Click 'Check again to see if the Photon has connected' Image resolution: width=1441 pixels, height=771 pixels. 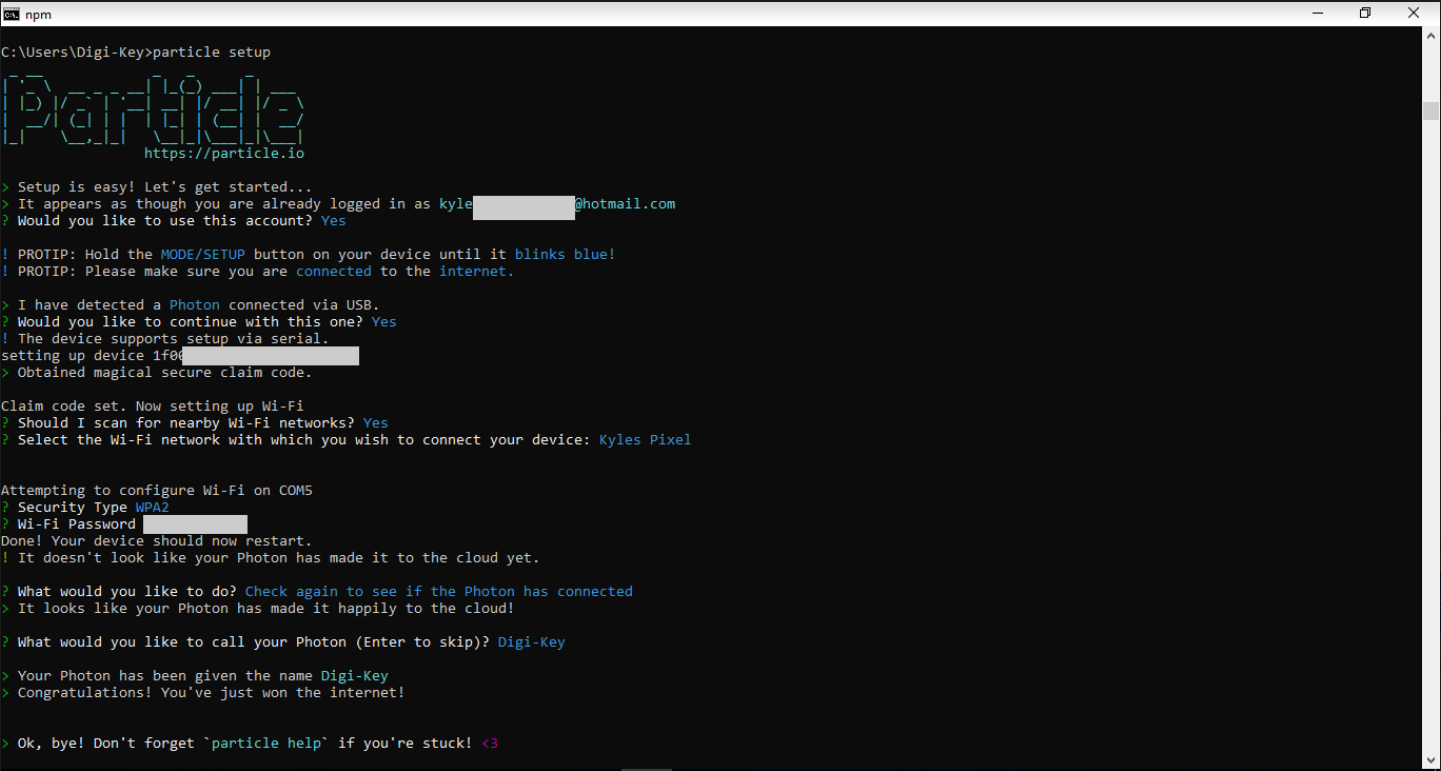pos(439,591)
